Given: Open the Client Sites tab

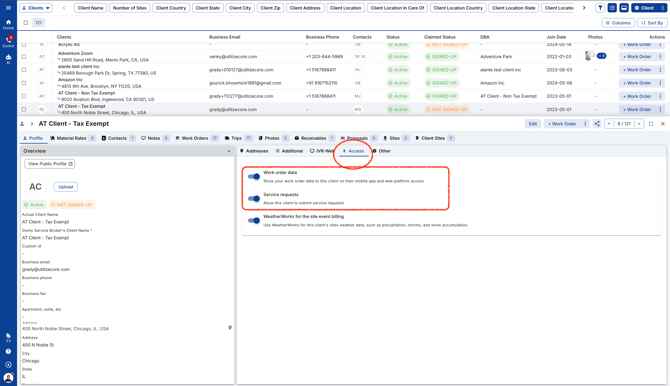Looking at the screenshot, I should 435,138.
